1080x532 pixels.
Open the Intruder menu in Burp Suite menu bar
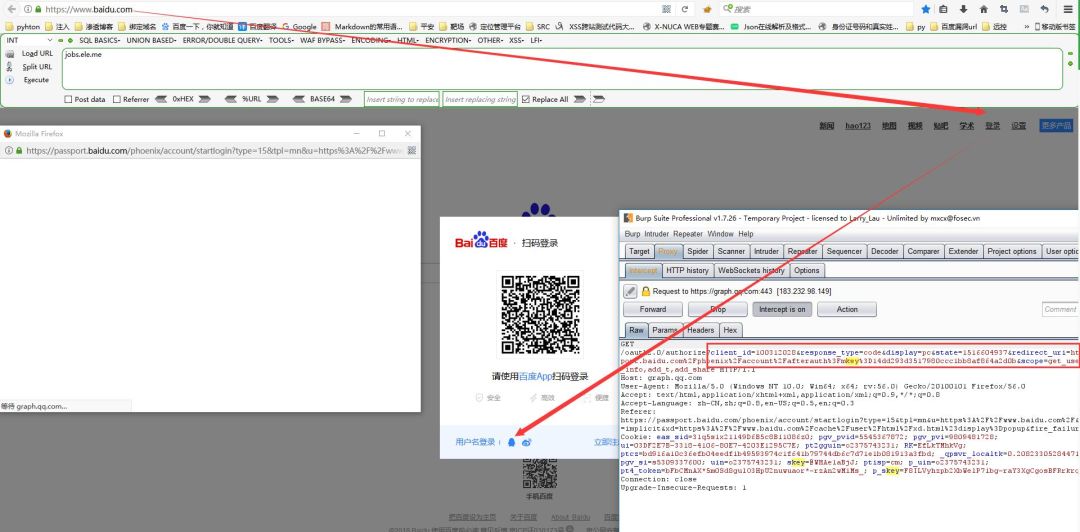(x=656, y=234)
